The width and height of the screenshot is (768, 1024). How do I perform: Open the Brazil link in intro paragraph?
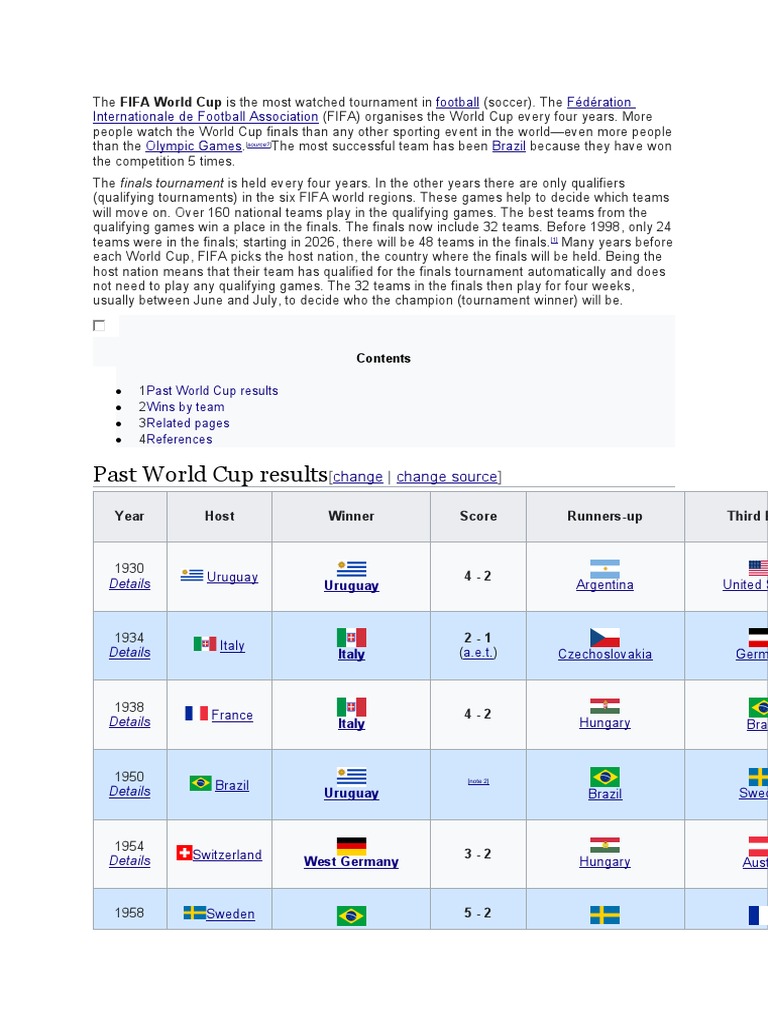[509, 146]
